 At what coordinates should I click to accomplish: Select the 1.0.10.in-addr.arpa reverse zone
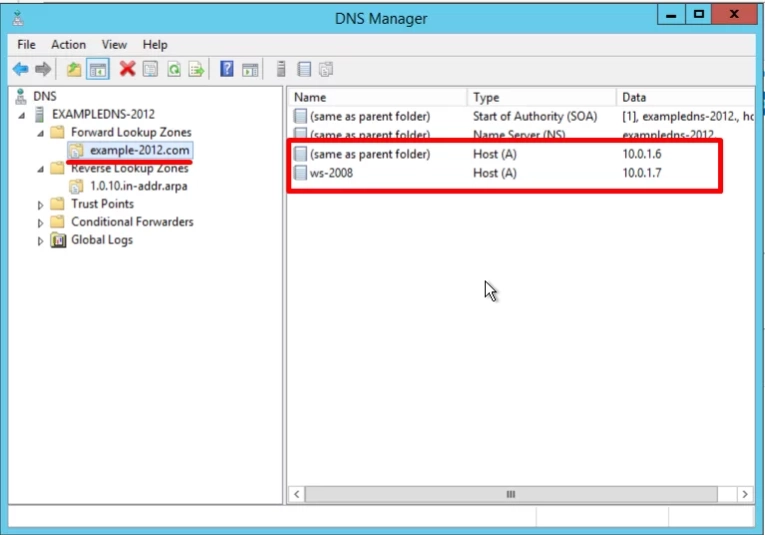click(x=138, y=186)
